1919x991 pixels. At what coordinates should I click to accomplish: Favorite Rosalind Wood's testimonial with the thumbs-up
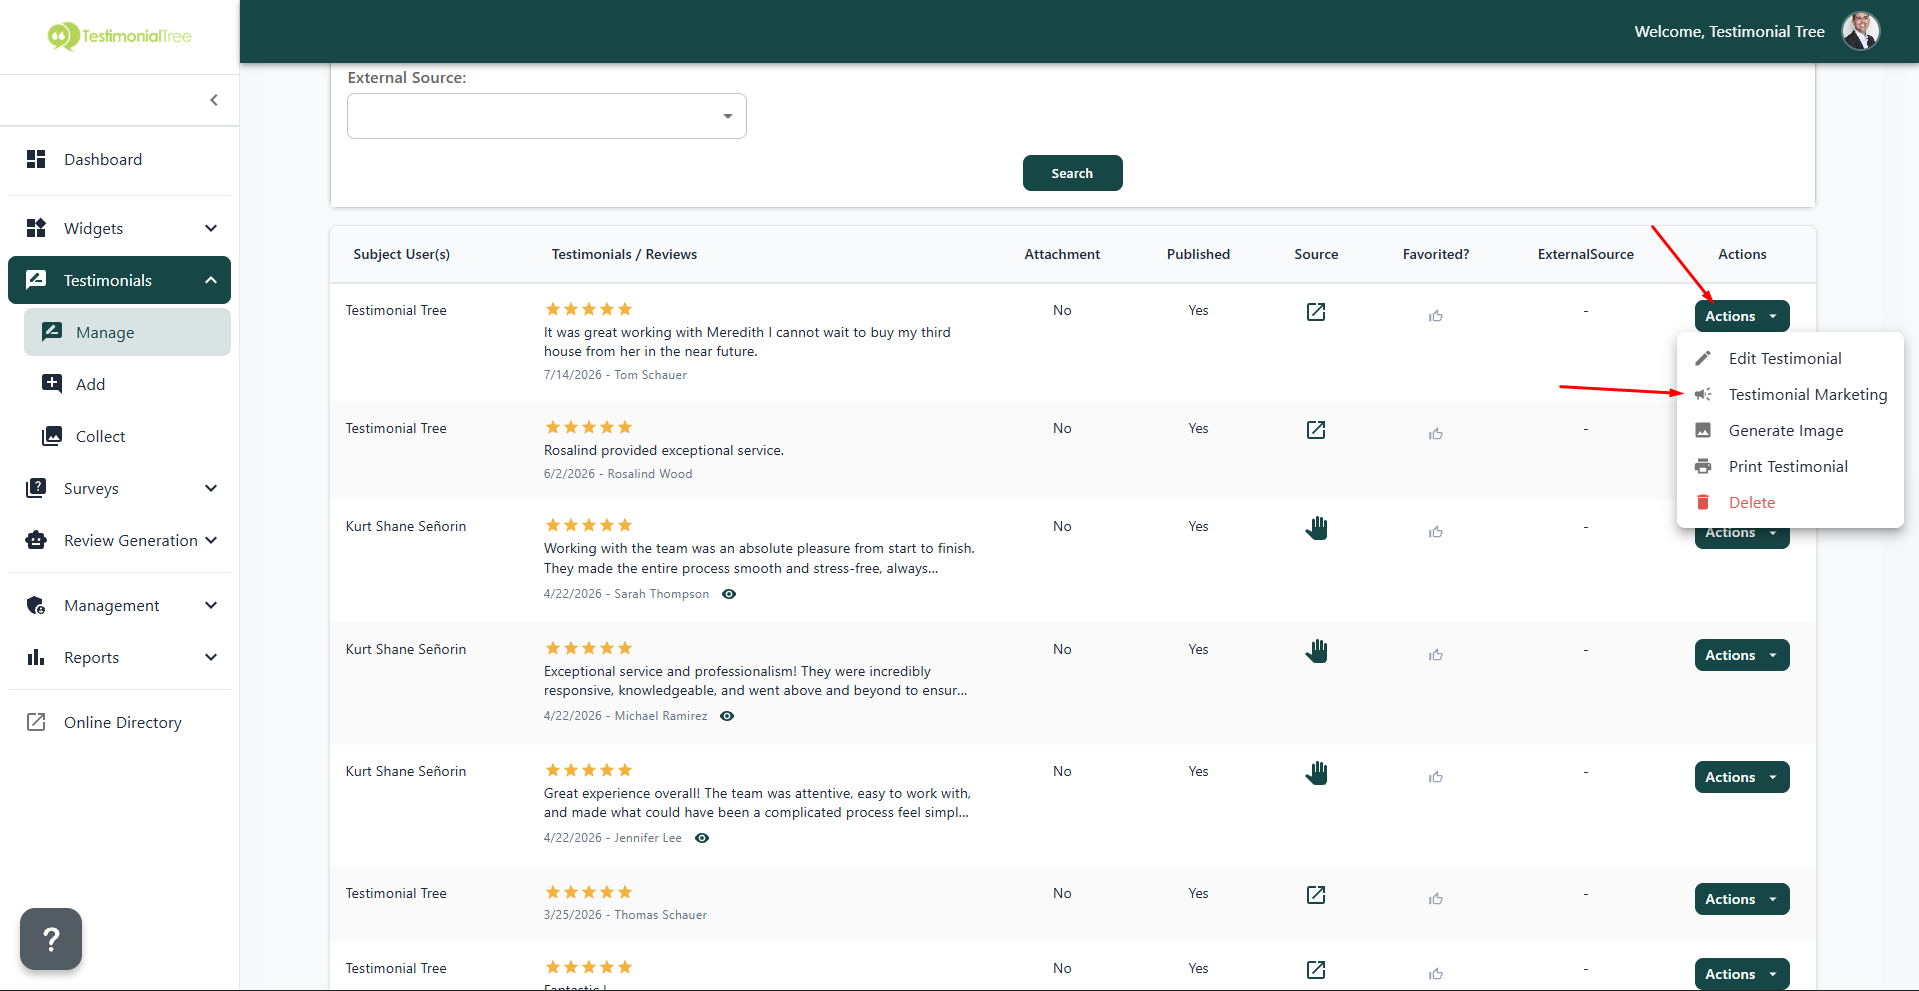coord(1436,433)
